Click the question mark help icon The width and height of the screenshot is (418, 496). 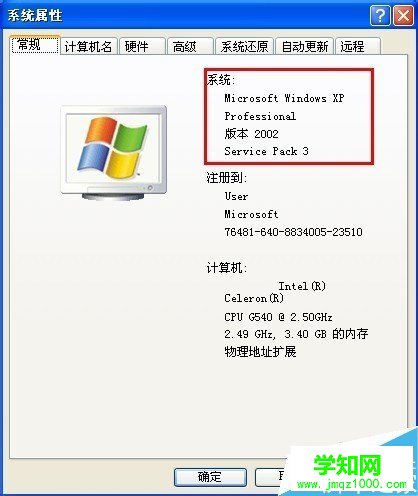click(x=380, y=15)
